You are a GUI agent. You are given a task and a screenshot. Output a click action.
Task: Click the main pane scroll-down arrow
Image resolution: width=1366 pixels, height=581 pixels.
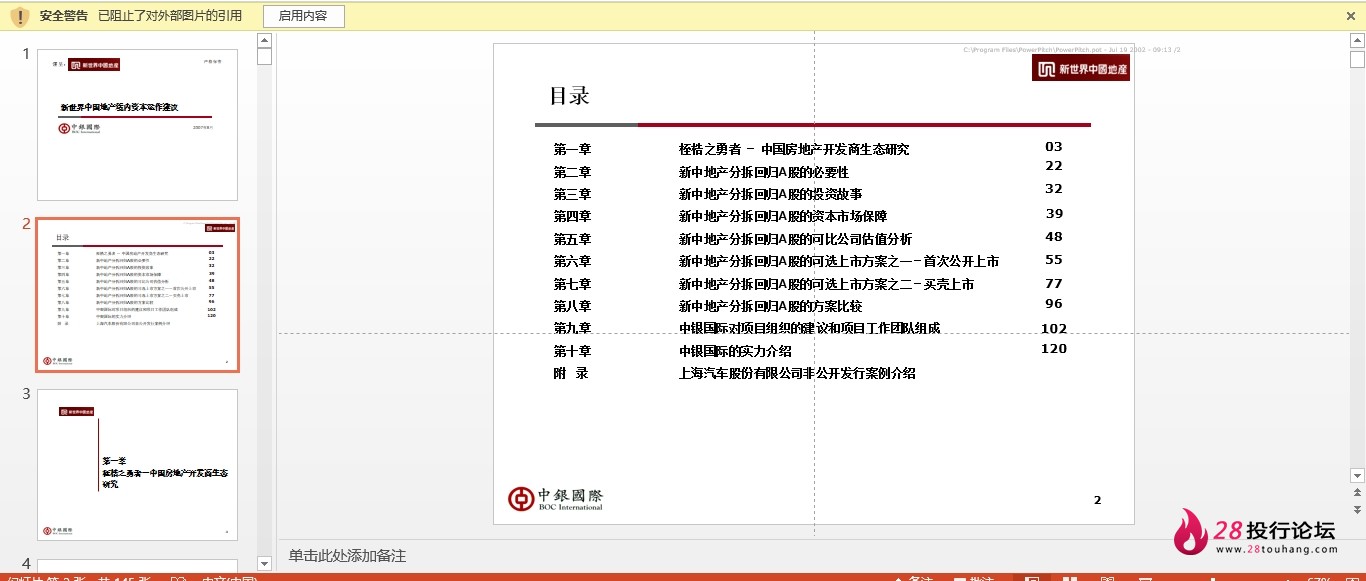pos(1357,475)
